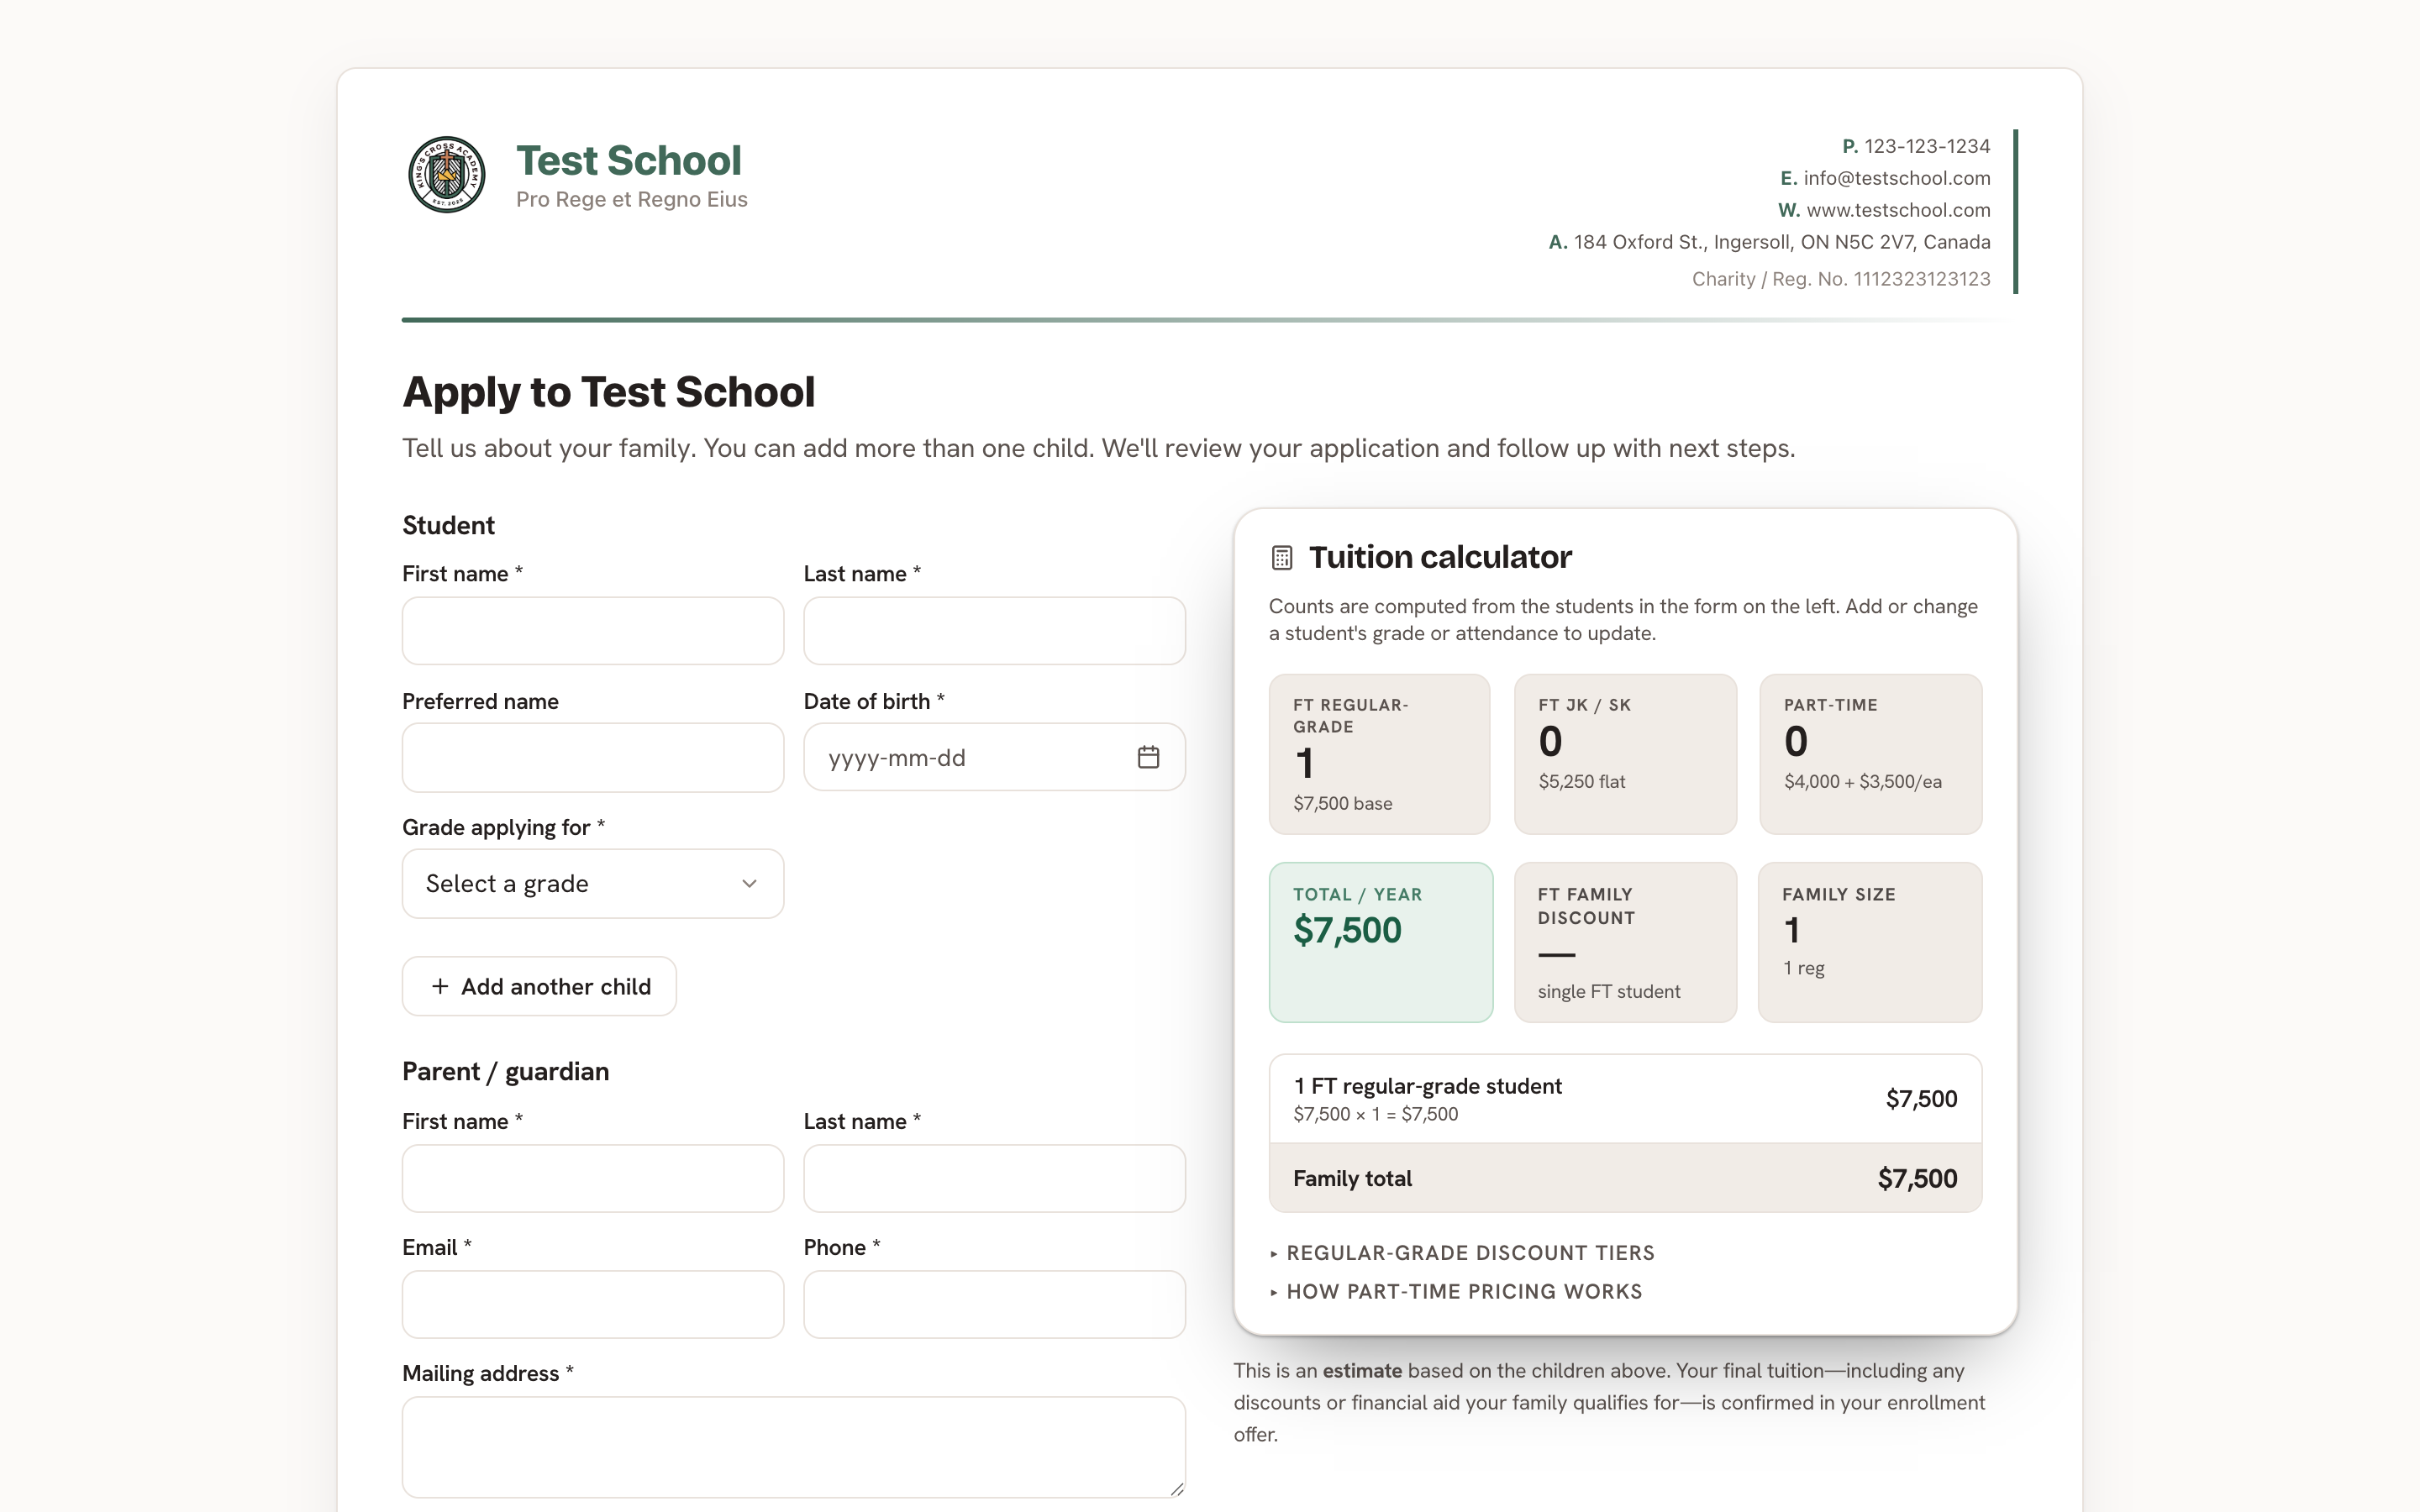
Task: Click the 184 Oxford St. address line
Action: point(1781,242)
